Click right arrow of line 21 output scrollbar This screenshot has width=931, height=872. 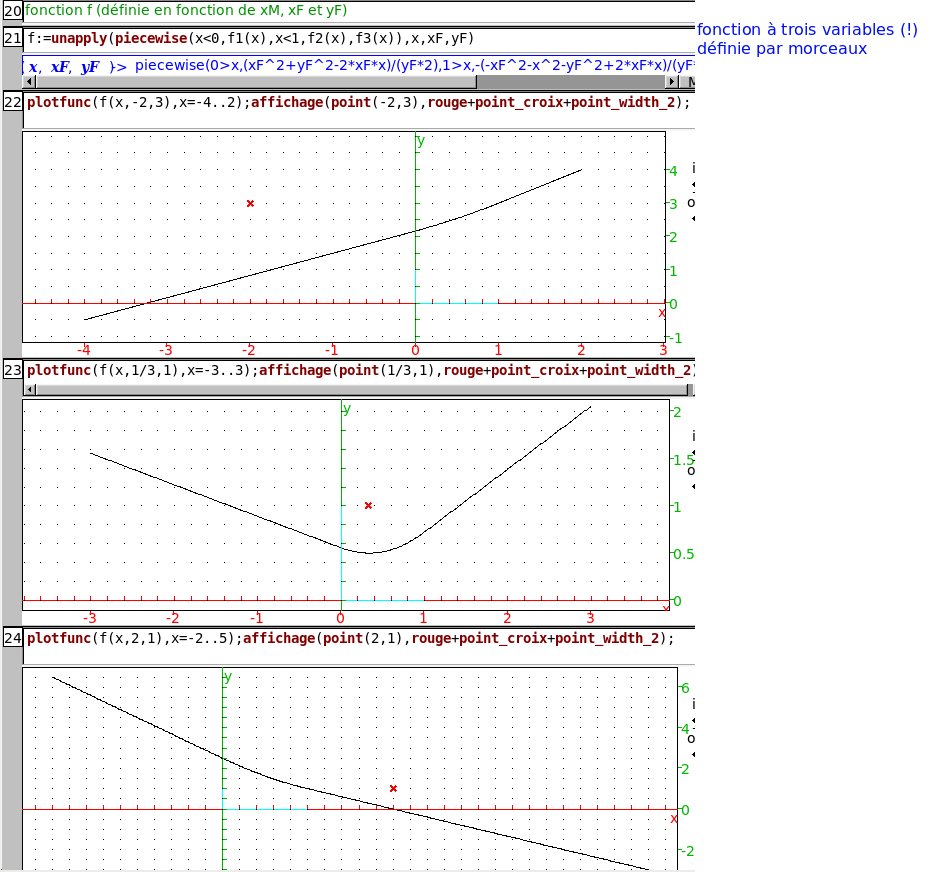click(x=672, y=81)
